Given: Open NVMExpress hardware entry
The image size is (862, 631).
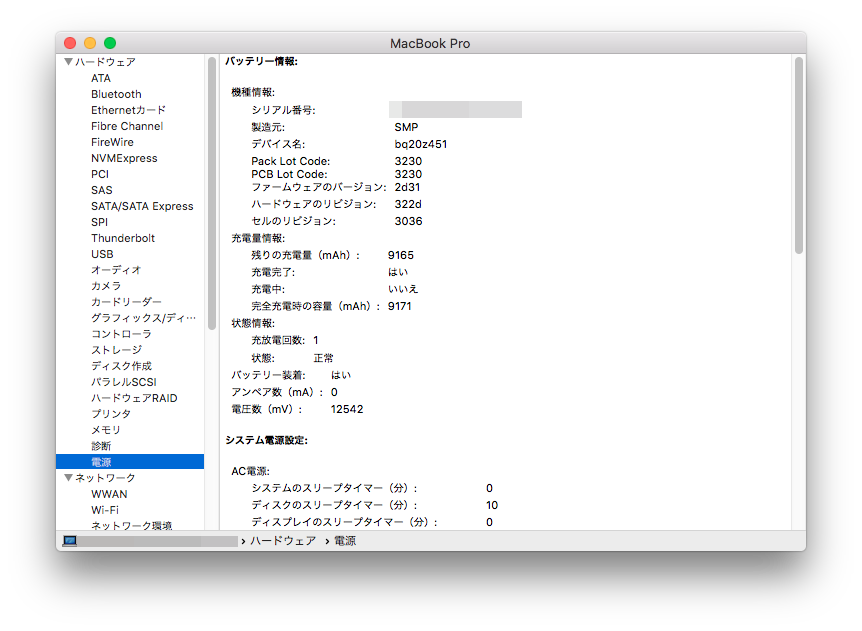Looking at the screenshot, I should (124, 158).
